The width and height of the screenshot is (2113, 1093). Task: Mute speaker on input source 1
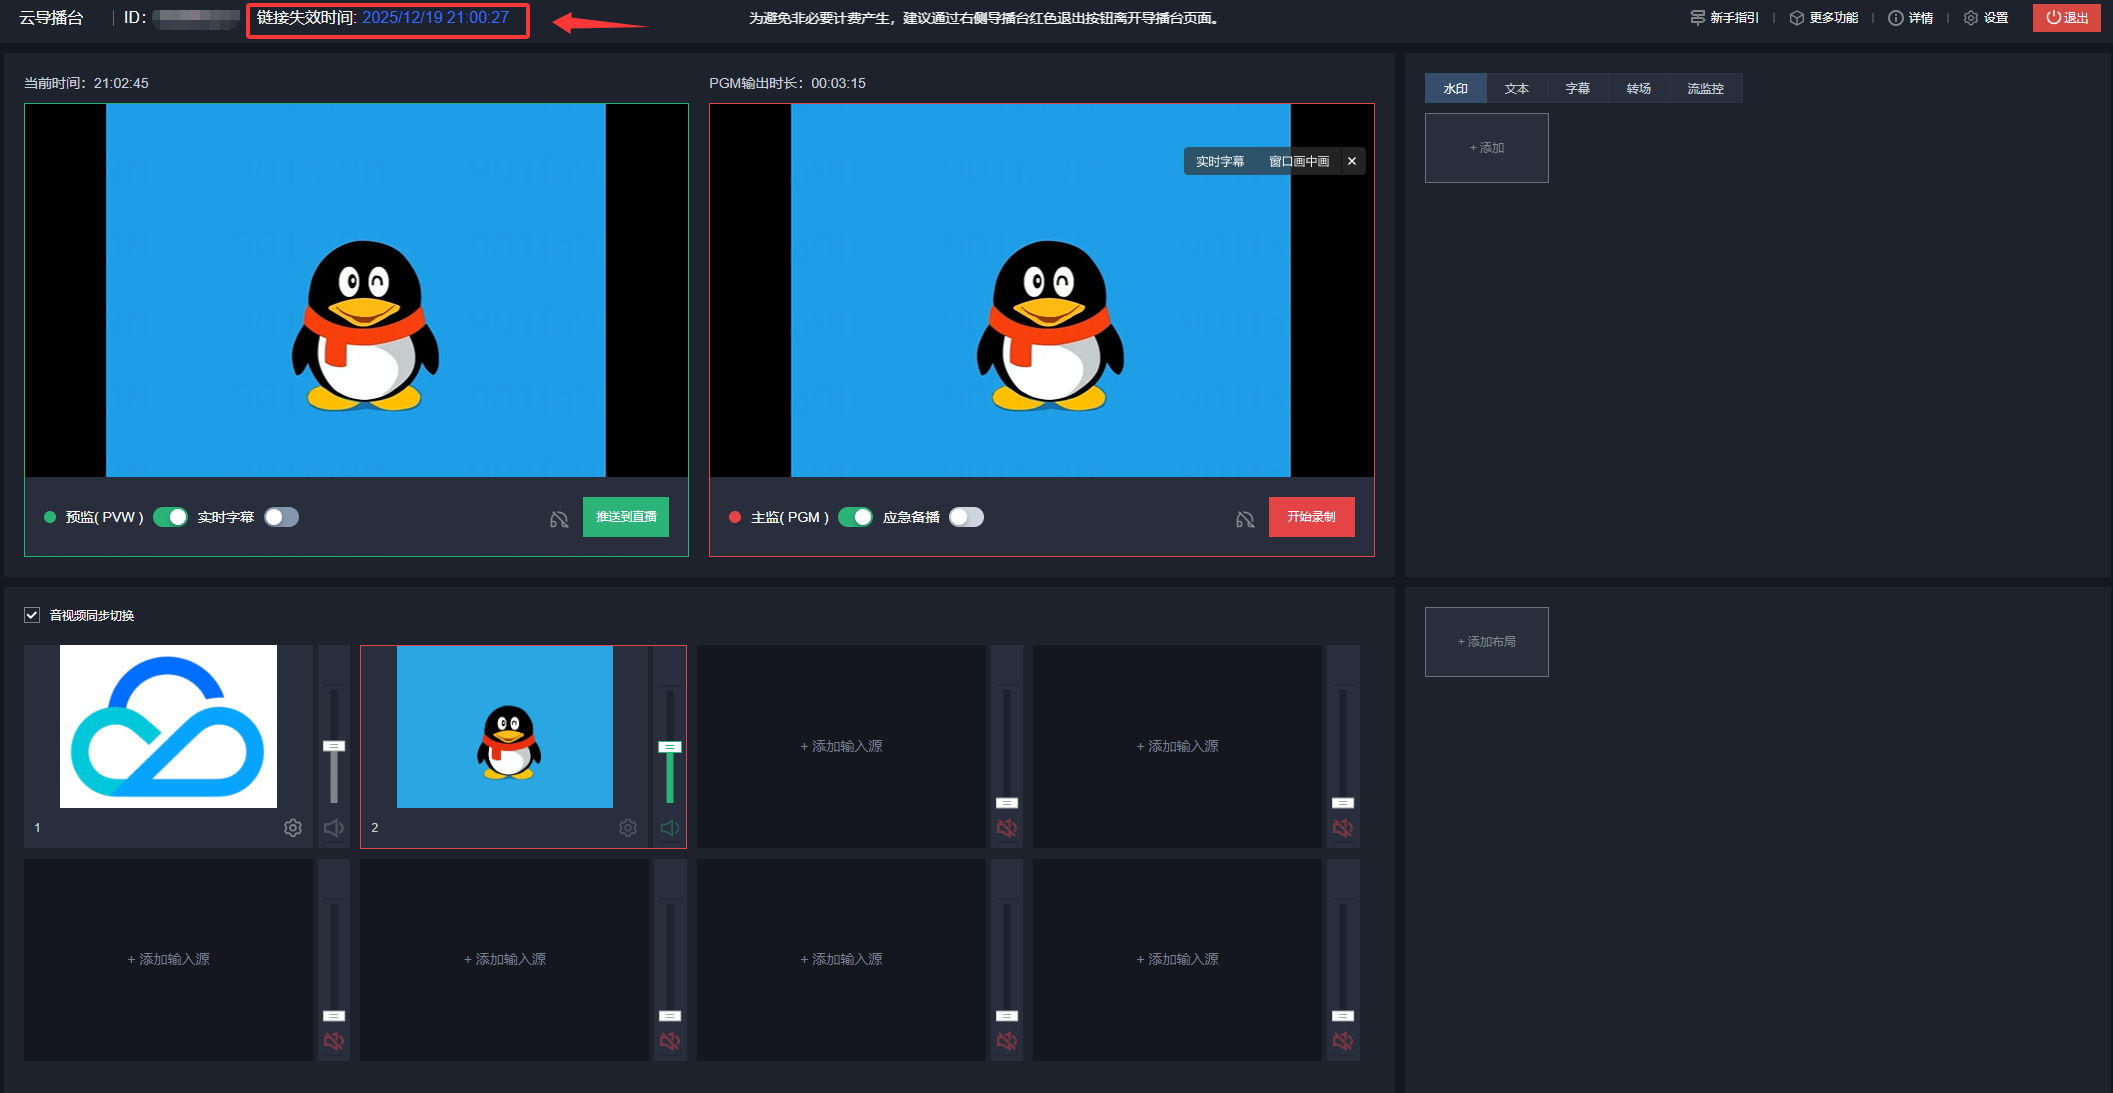coord(334,828)
